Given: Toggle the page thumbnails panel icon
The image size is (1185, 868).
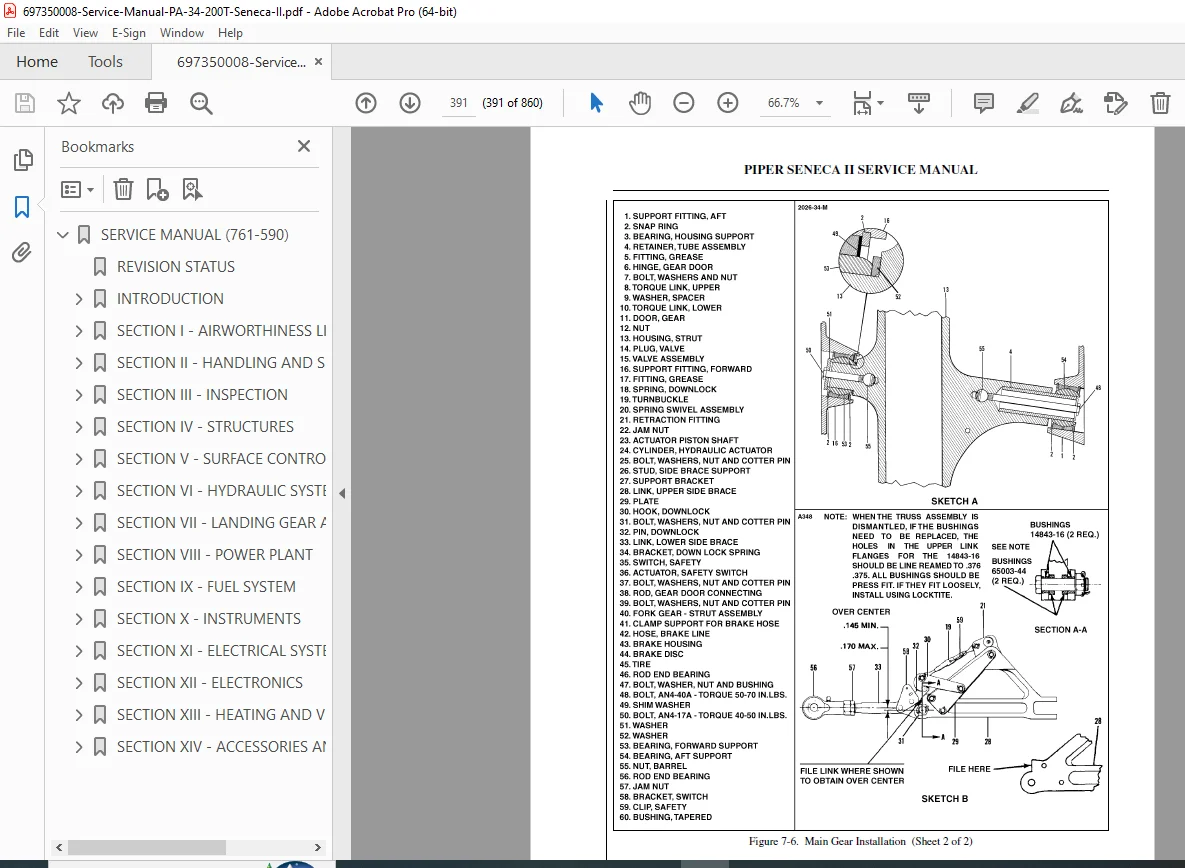Looking at the screenshot, I should 23,159.
